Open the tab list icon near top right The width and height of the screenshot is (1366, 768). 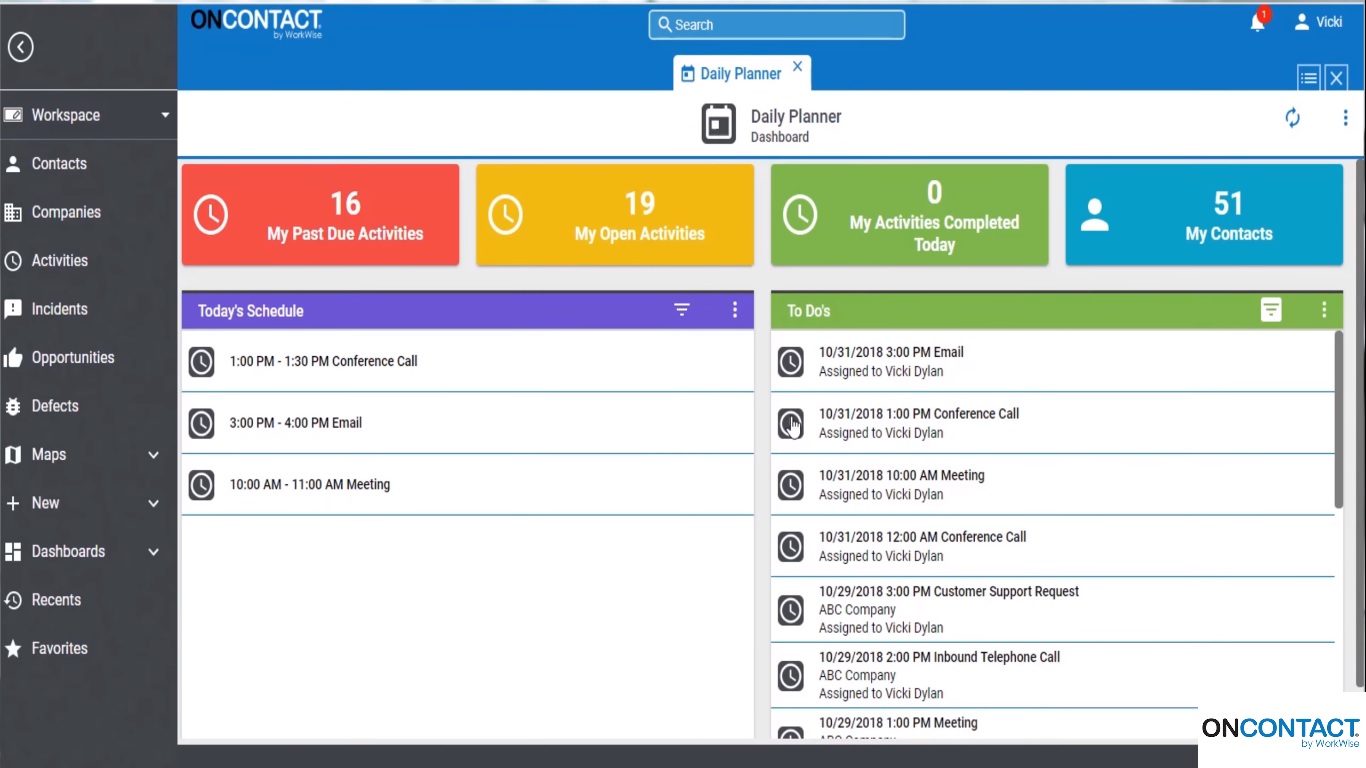1308,77
